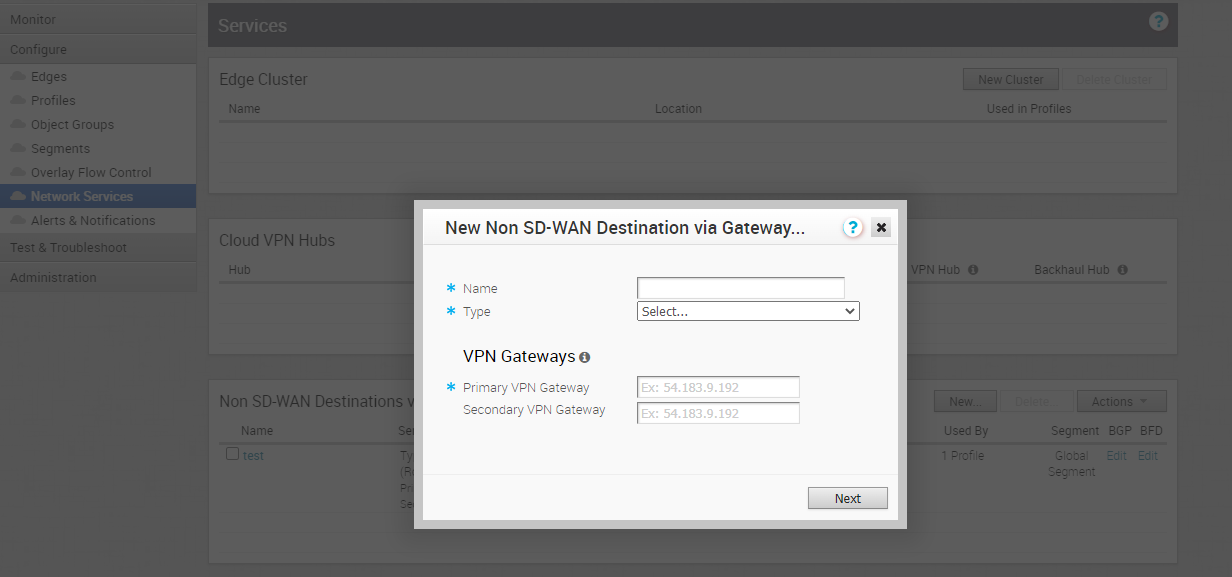Click the cloud icon beside Profiles
The width and height of the screenshot is (1232, 577).
click(x=18, y=100)
